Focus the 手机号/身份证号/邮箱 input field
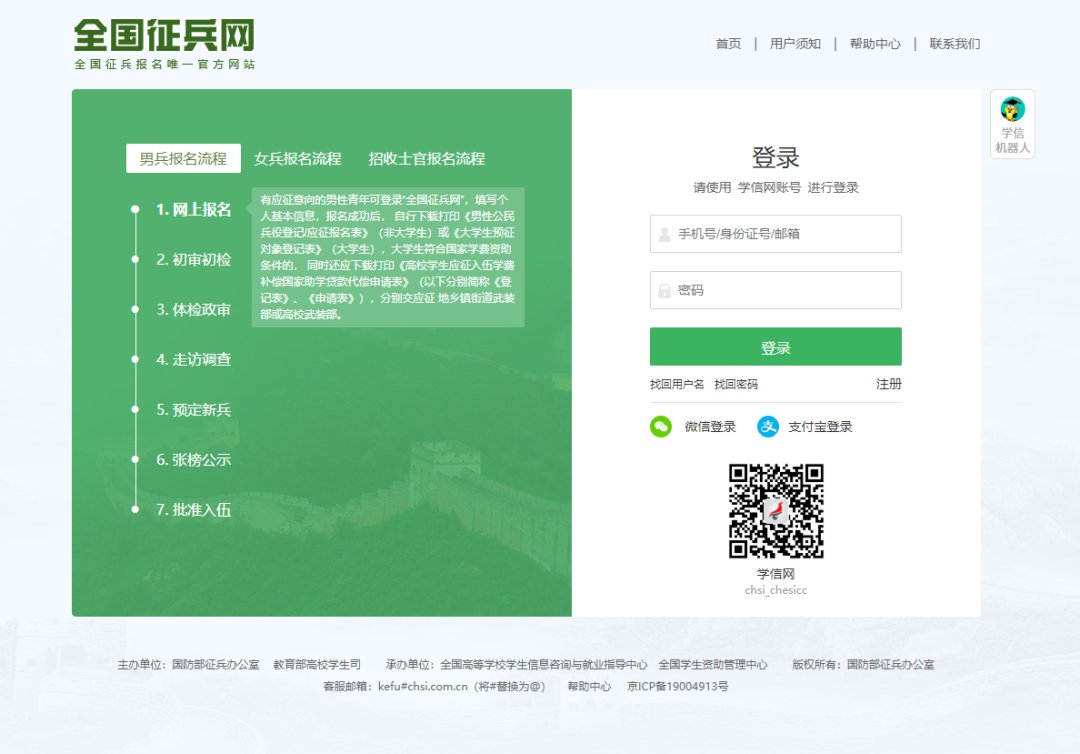Image resolution: width=1080 pixels, height=754 pixels. (x=776, y=234)
